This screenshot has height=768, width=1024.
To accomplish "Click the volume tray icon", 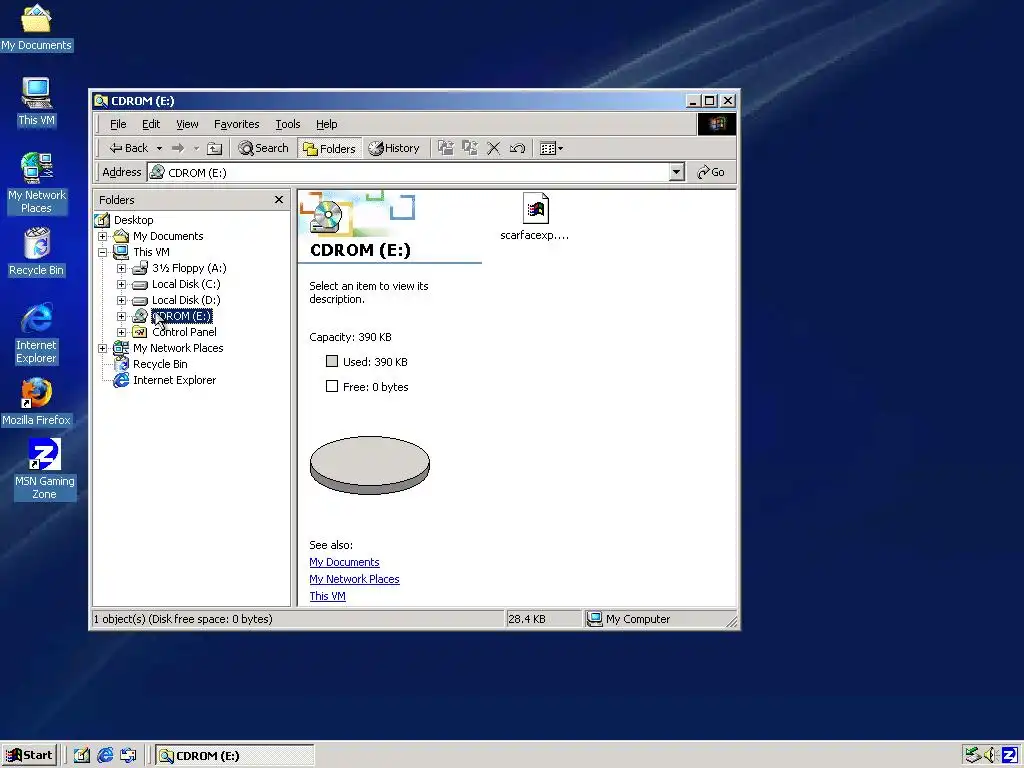I will pyautogui.click(x=991, y=756).
